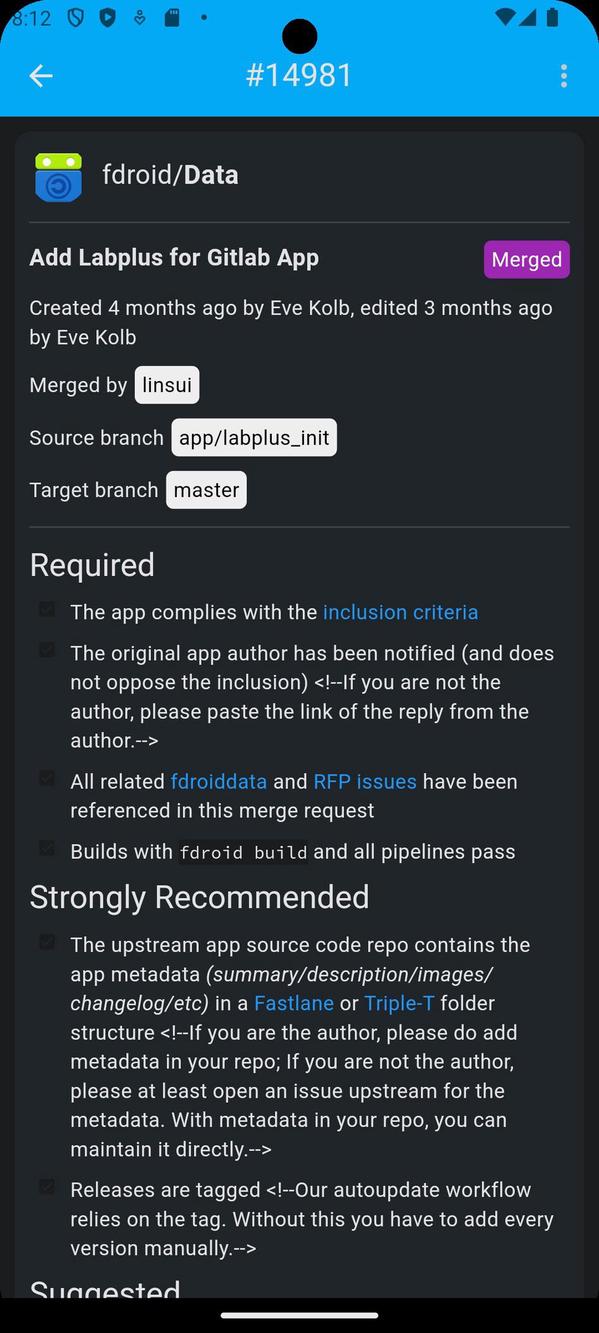Viewport: 599px width, 1333px height.
Task: Open the 'fdroiddata' link
Action: pyautogui.click(x=218, y=781)
